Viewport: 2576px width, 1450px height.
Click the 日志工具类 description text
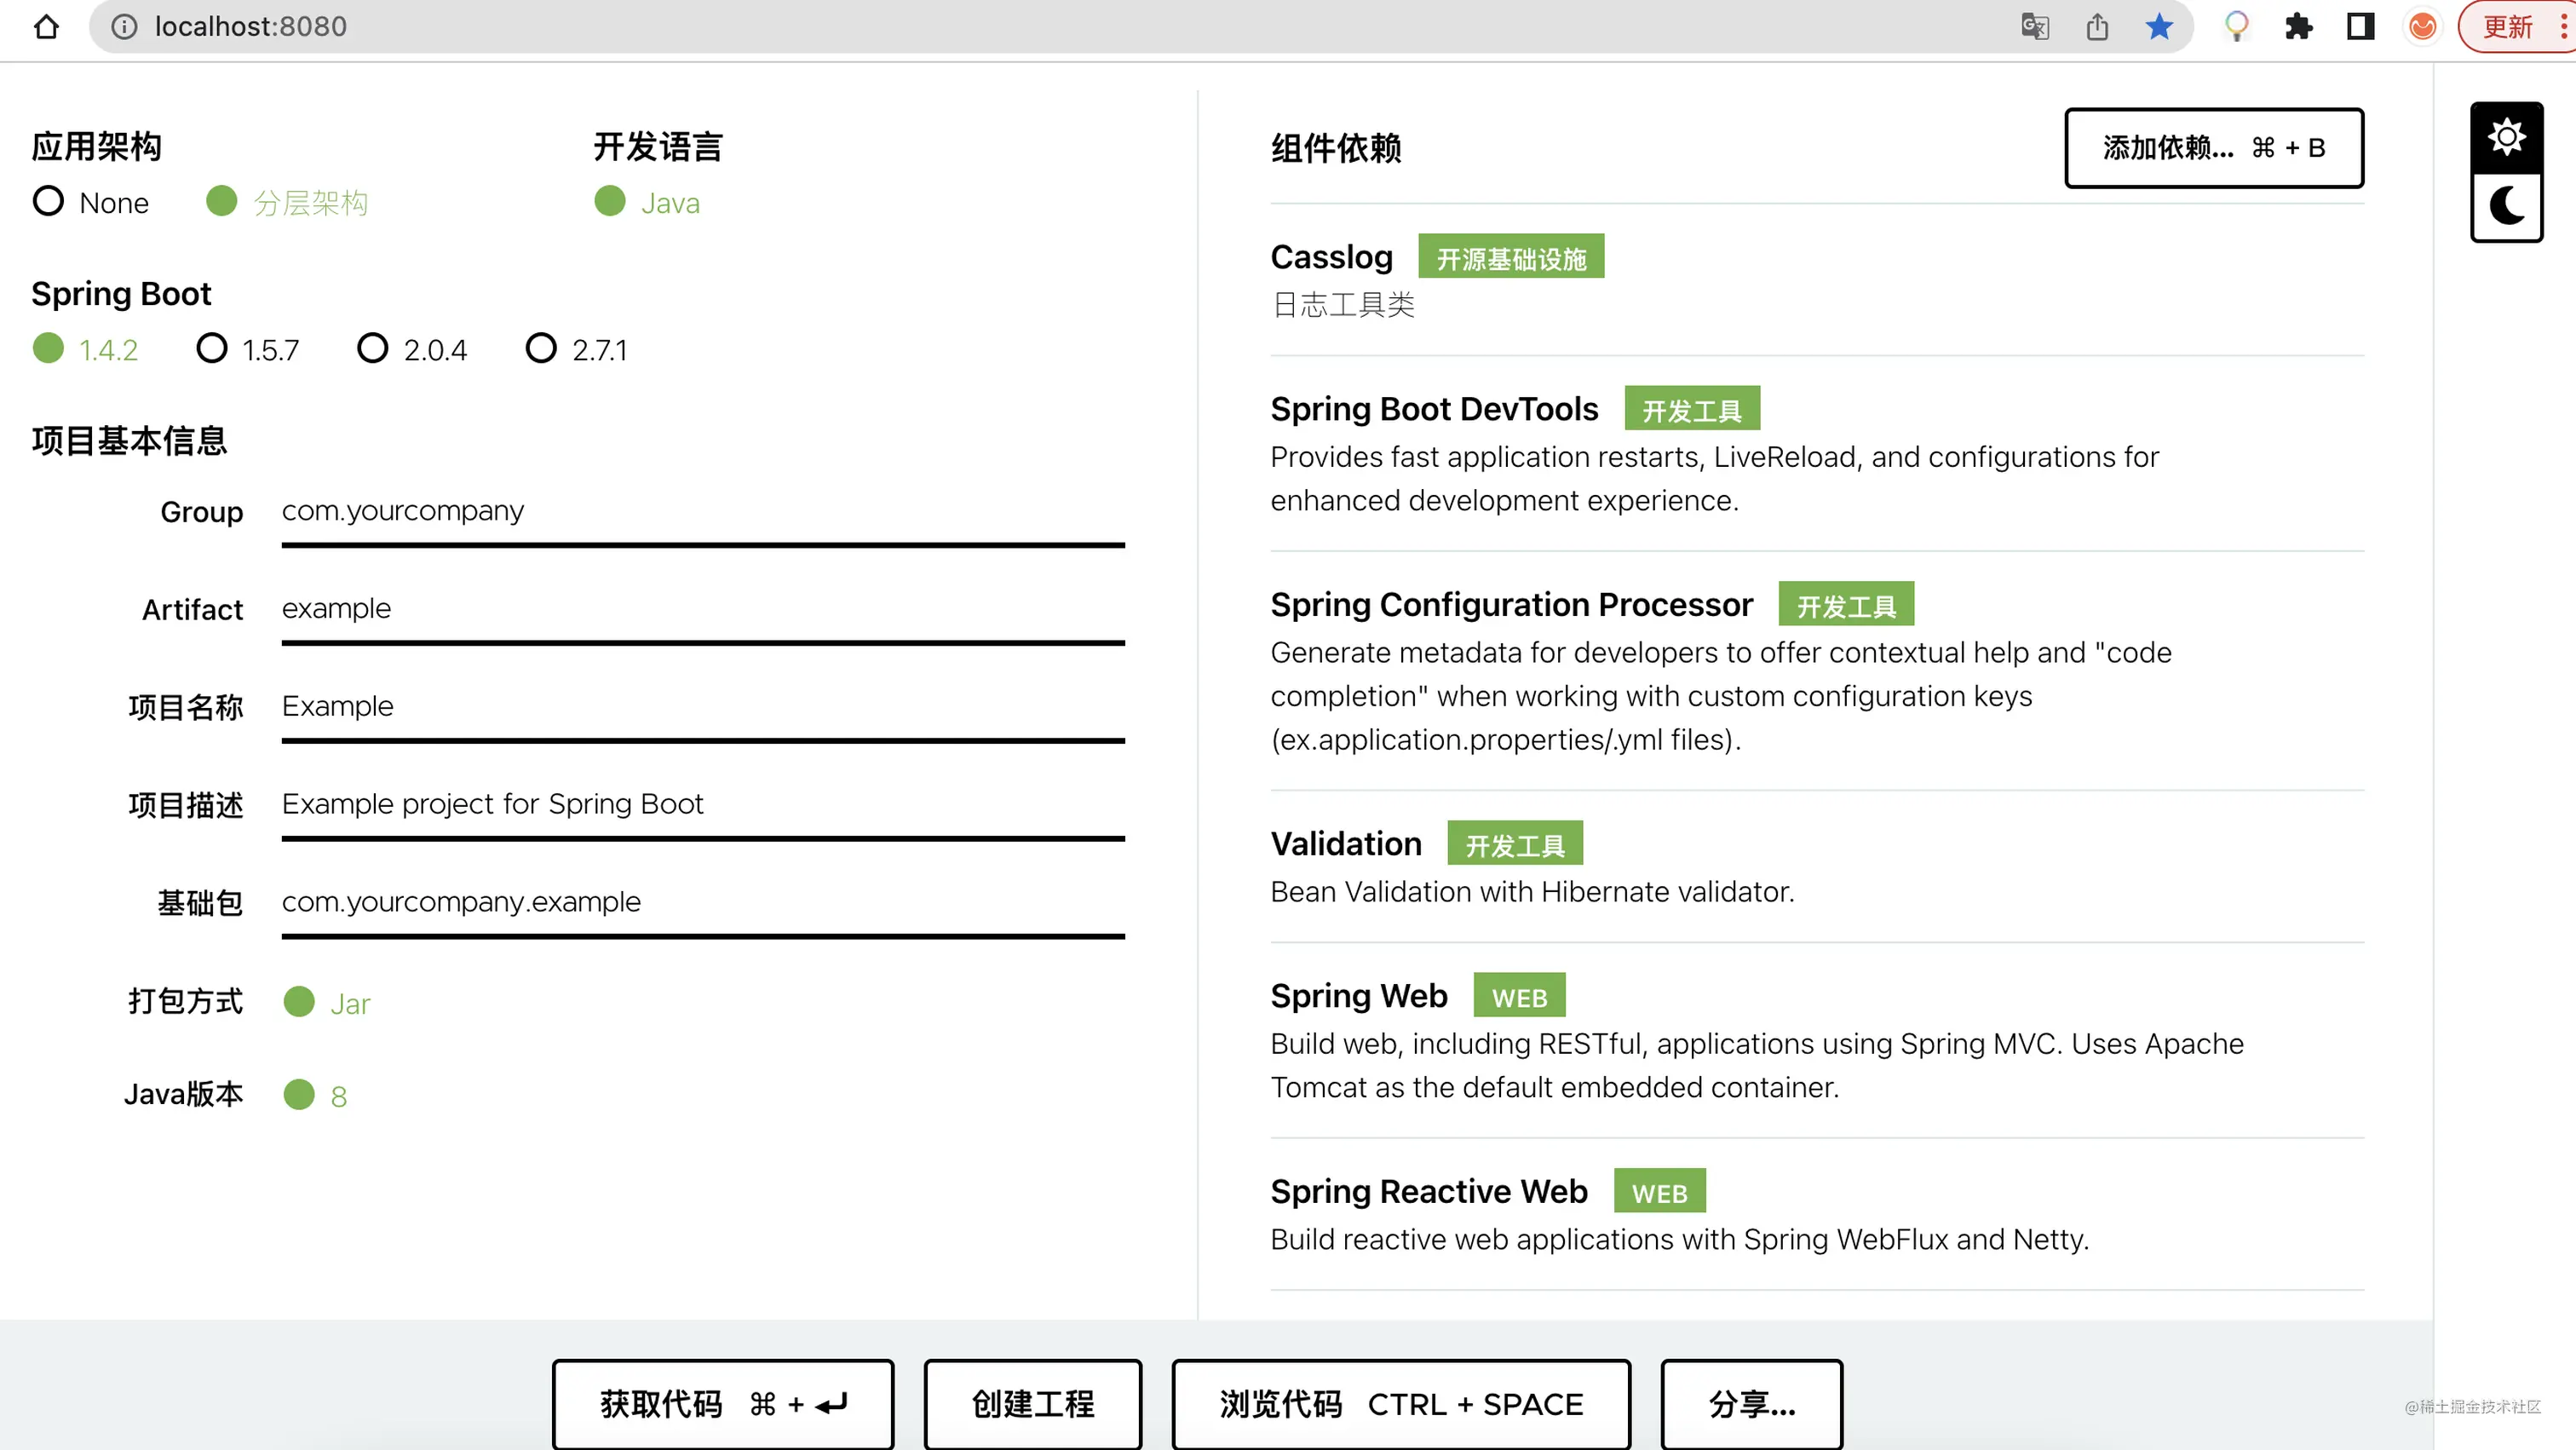(1342, 305)
